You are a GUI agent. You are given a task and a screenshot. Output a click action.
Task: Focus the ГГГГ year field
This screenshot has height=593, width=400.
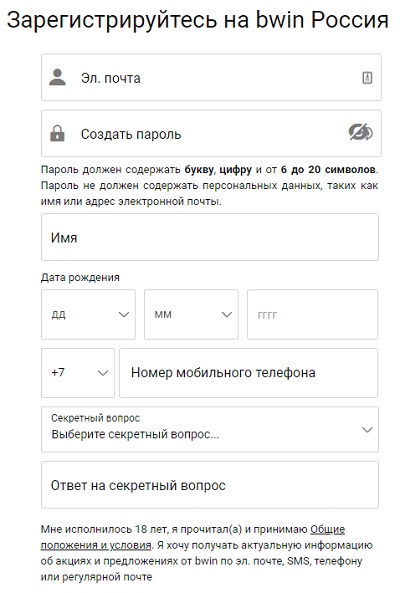click(x=312, y=314)
